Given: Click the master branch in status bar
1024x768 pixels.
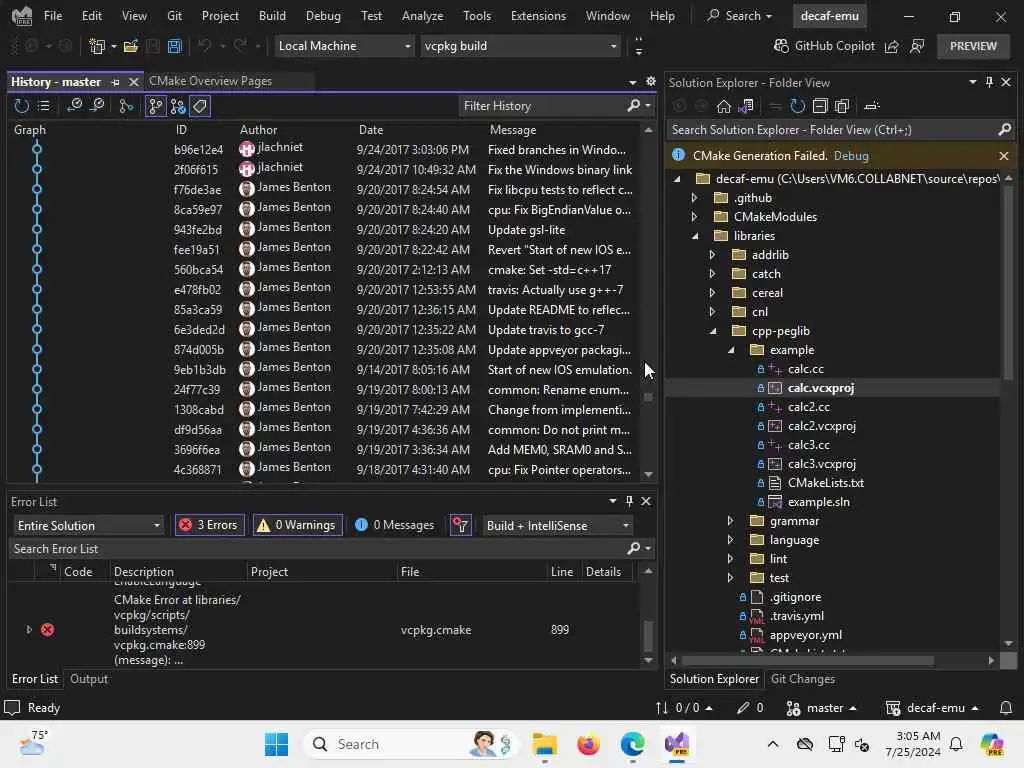Looking at the screenshot, I should tap(821, 708).
